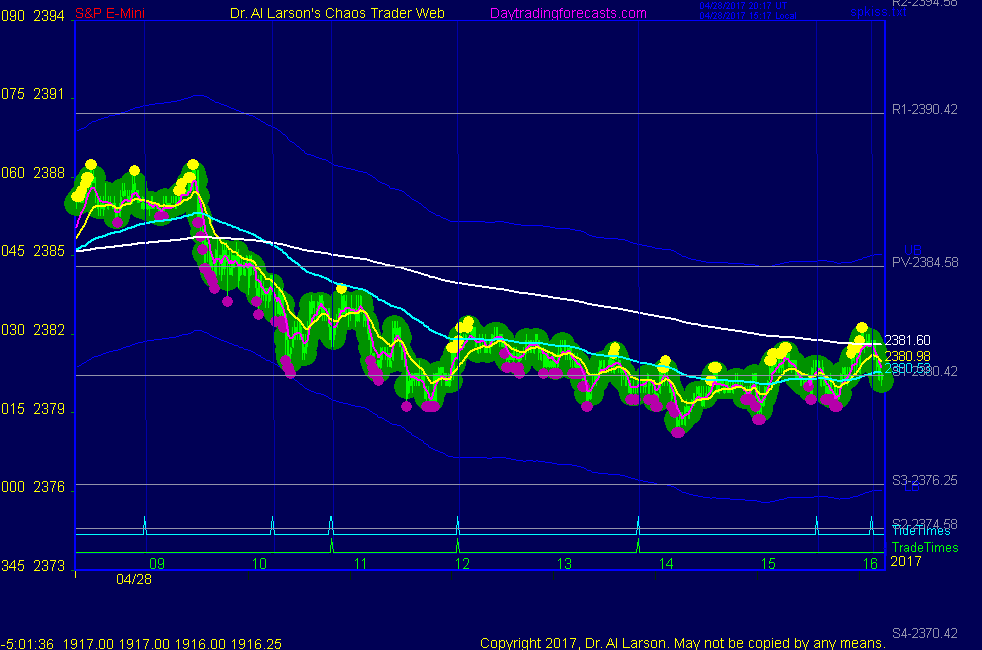
Task: Click the Copyright 2017 Dr. Al Larson notice
Action: (683, 643)
